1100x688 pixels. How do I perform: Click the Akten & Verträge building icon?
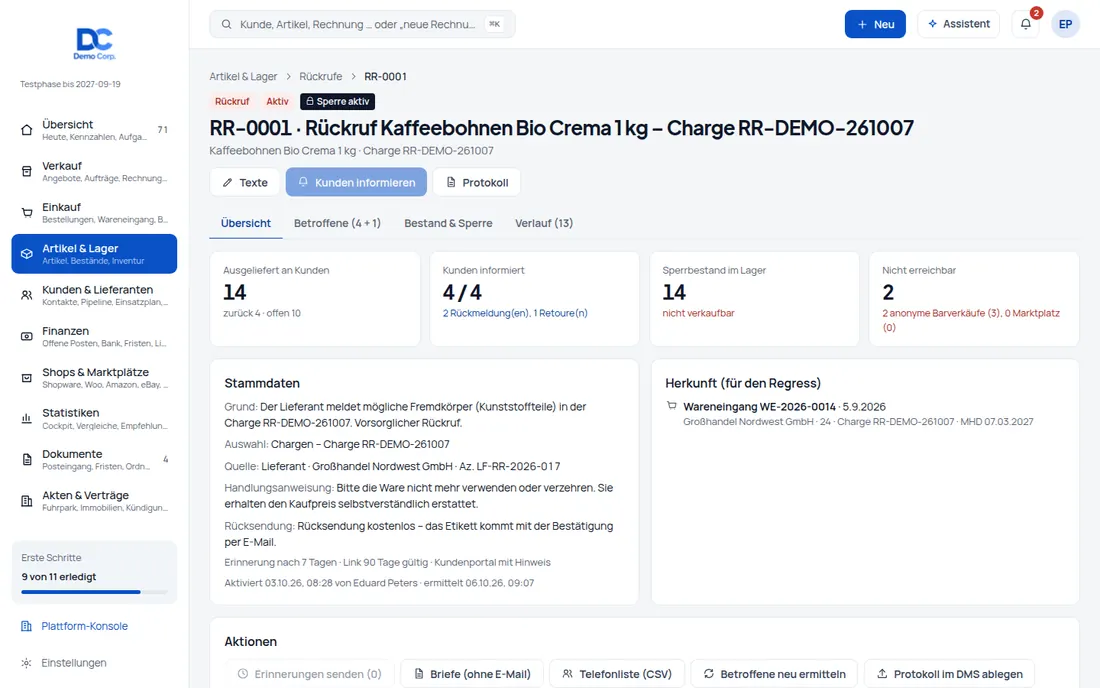(x=27, y=501)
